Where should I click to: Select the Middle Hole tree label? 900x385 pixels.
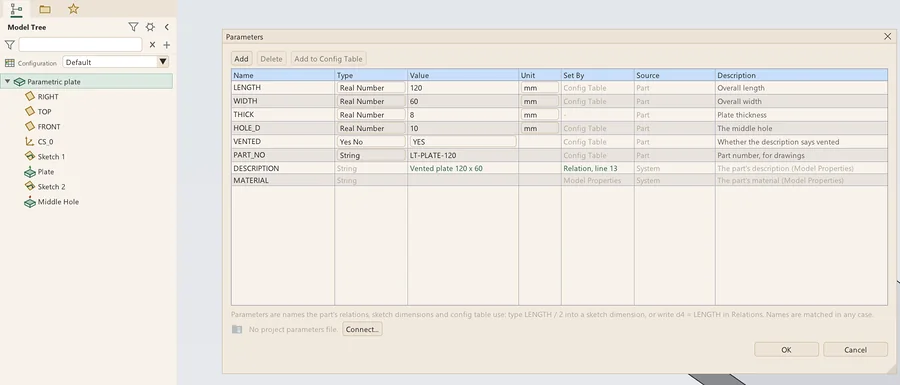pyautogui.click(x=59, y=202)
